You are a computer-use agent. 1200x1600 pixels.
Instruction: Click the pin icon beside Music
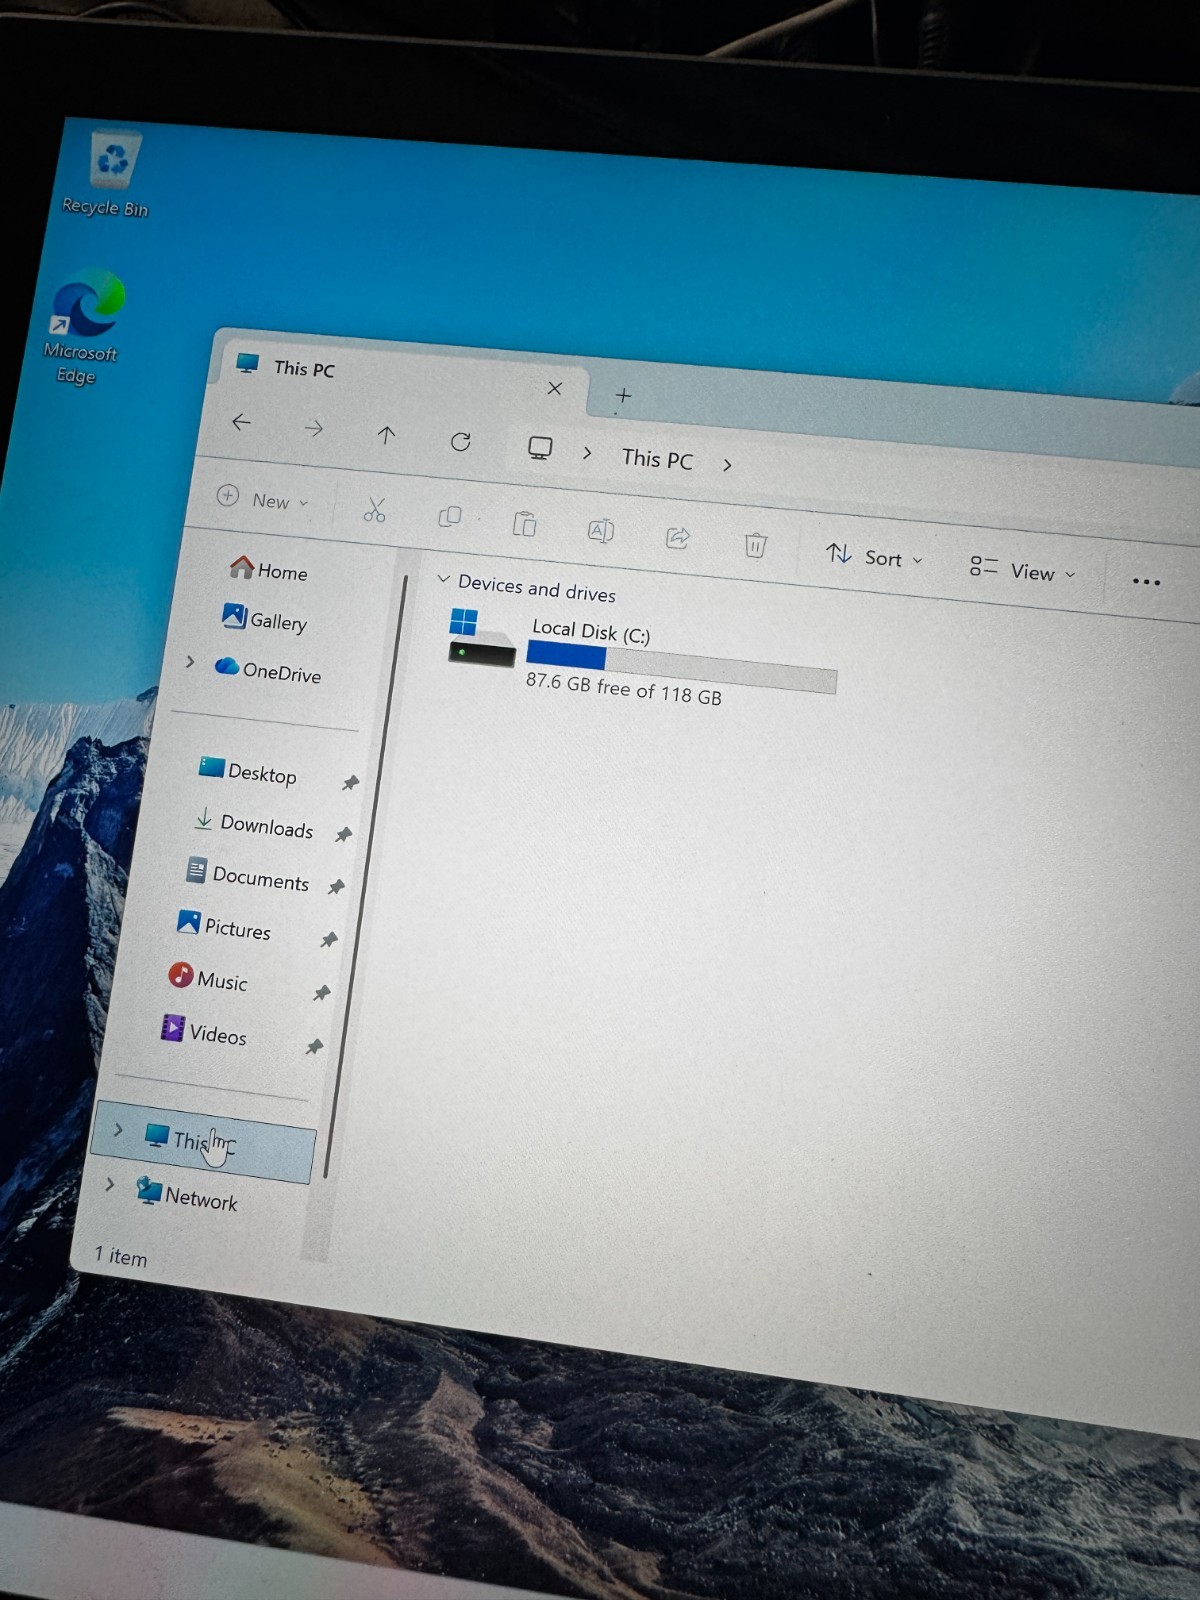[x=321, y=993]
